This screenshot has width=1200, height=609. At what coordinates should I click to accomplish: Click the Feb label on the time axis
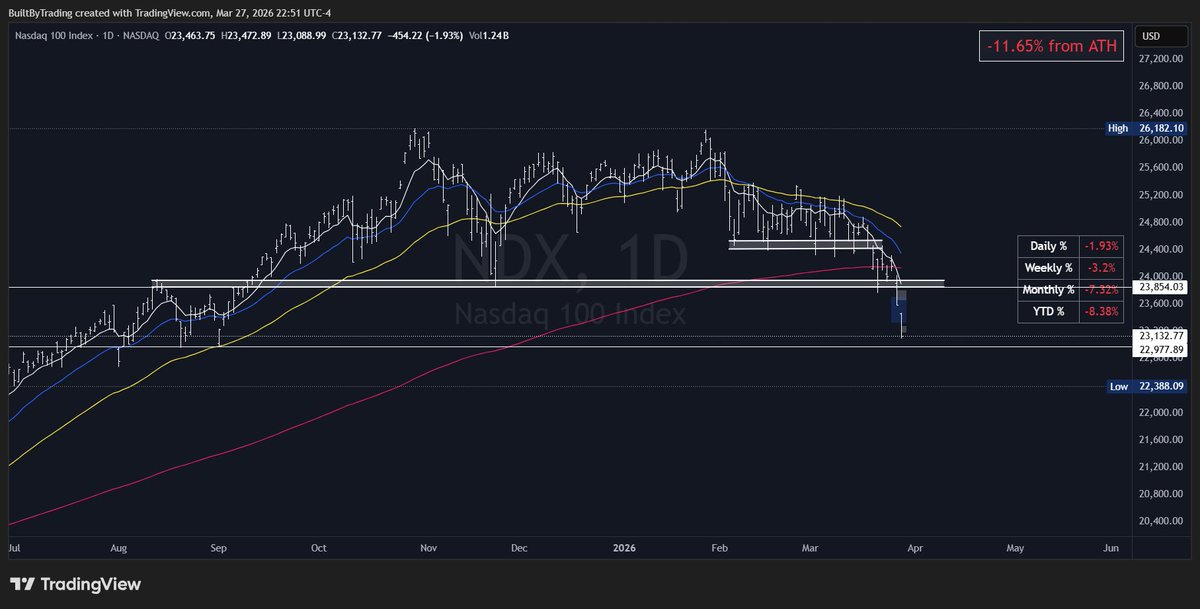(x=720, y=548)
